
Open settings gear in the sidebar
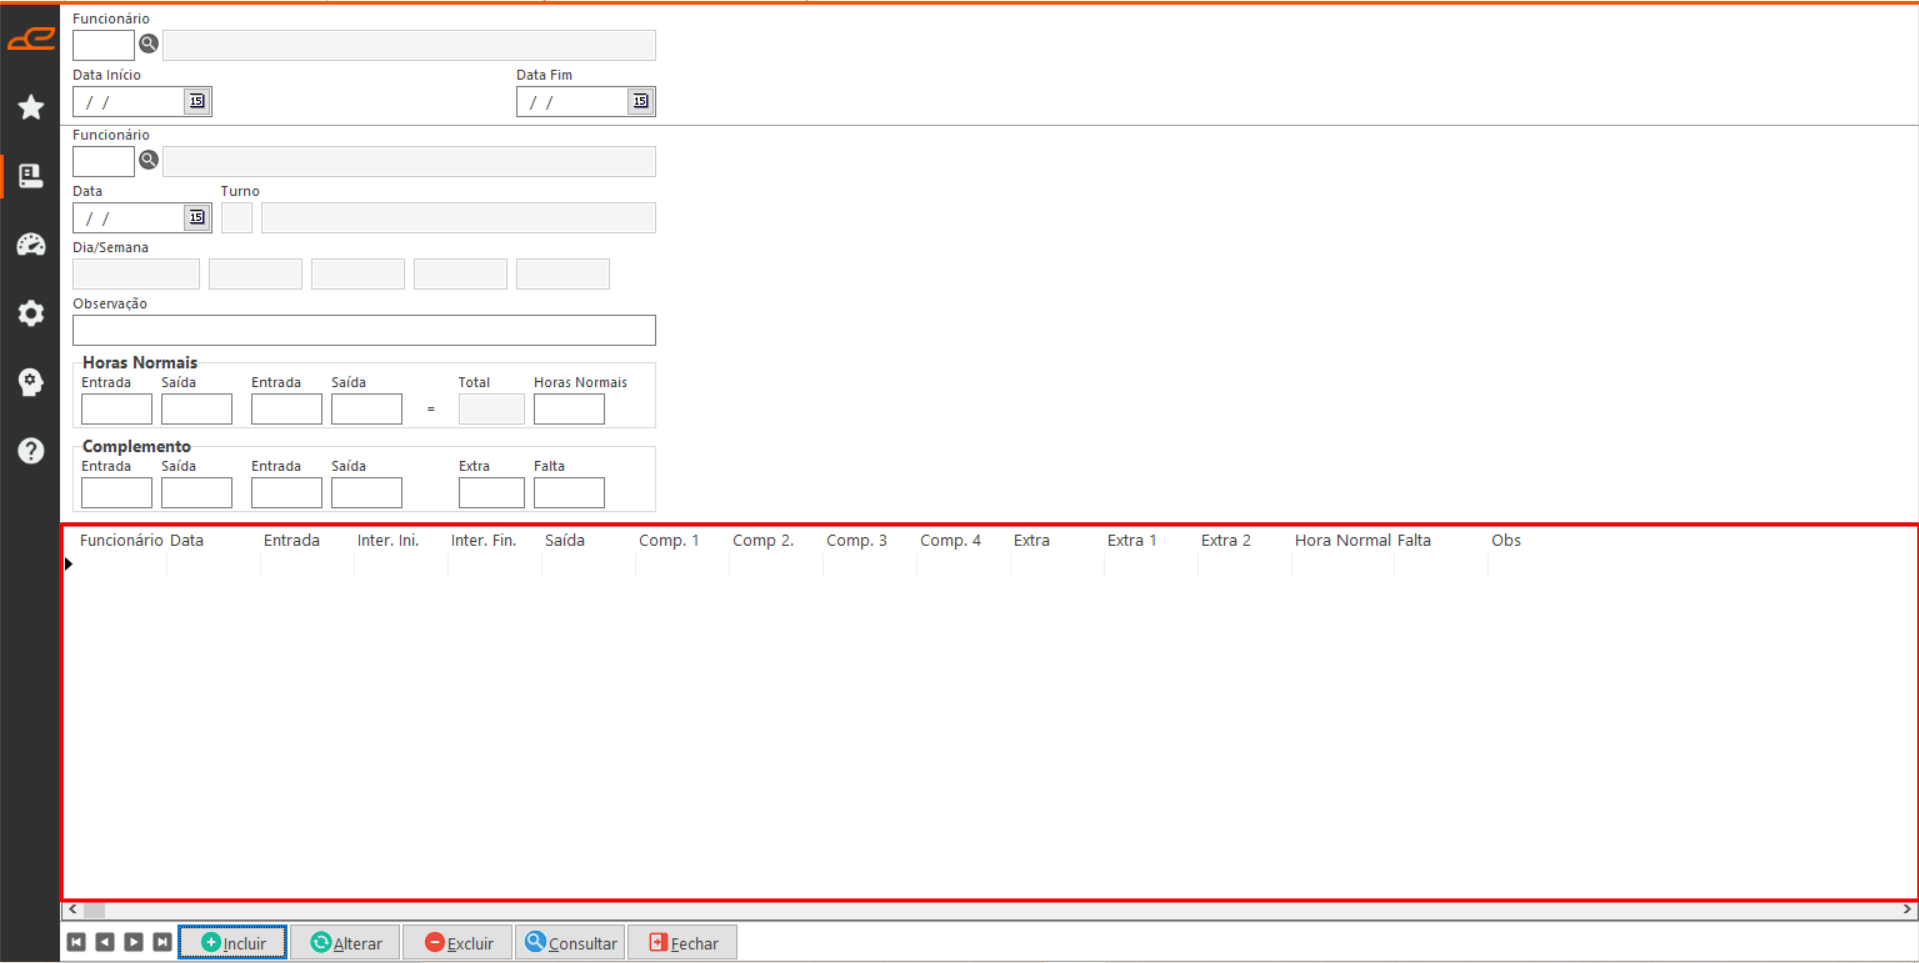pyautogui.click(x=31, y=314)
